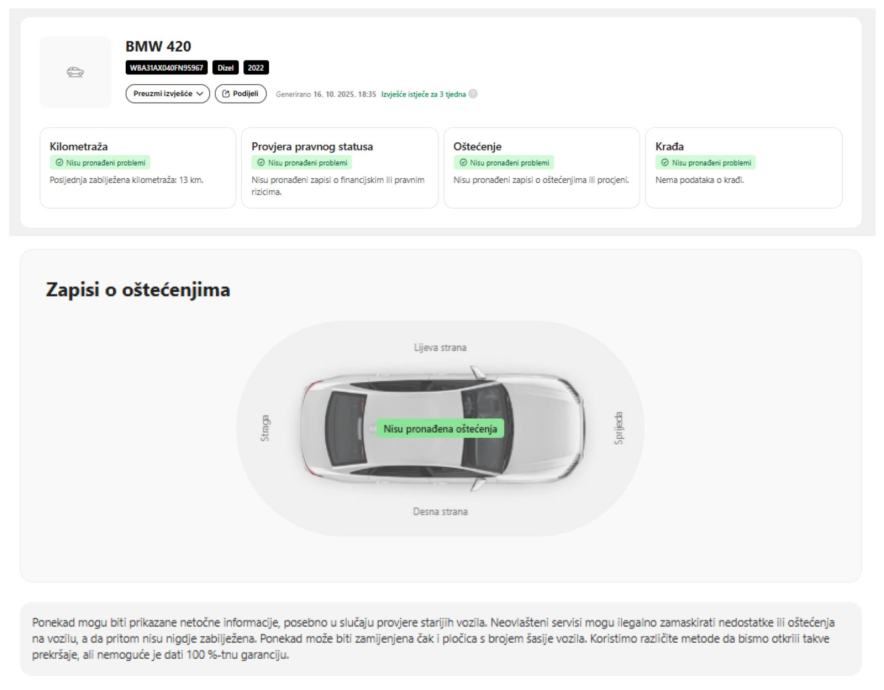Open the Preuzmi izvješće dropdown
Image resolution: width=884 pixels, height=690 pixels.
[x=168, y=93]
